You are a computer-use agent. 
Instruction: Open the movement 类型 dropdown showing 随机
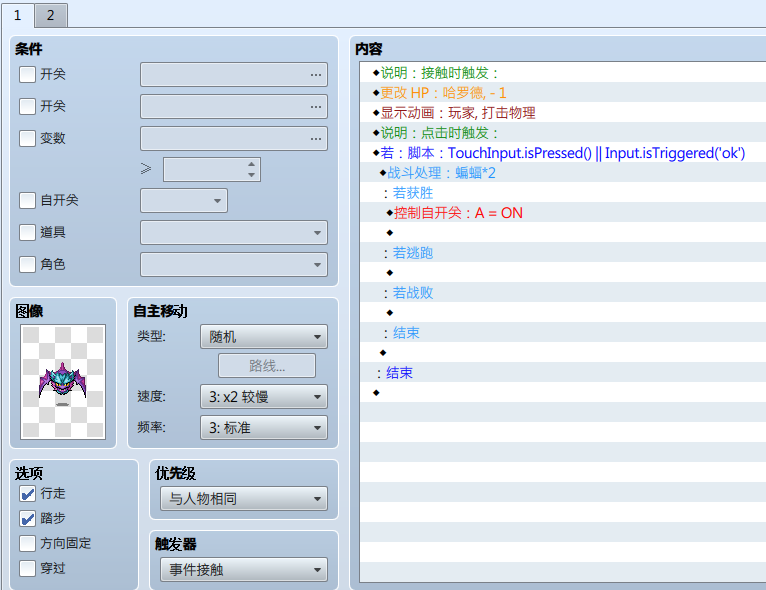(x=264, y=337)
